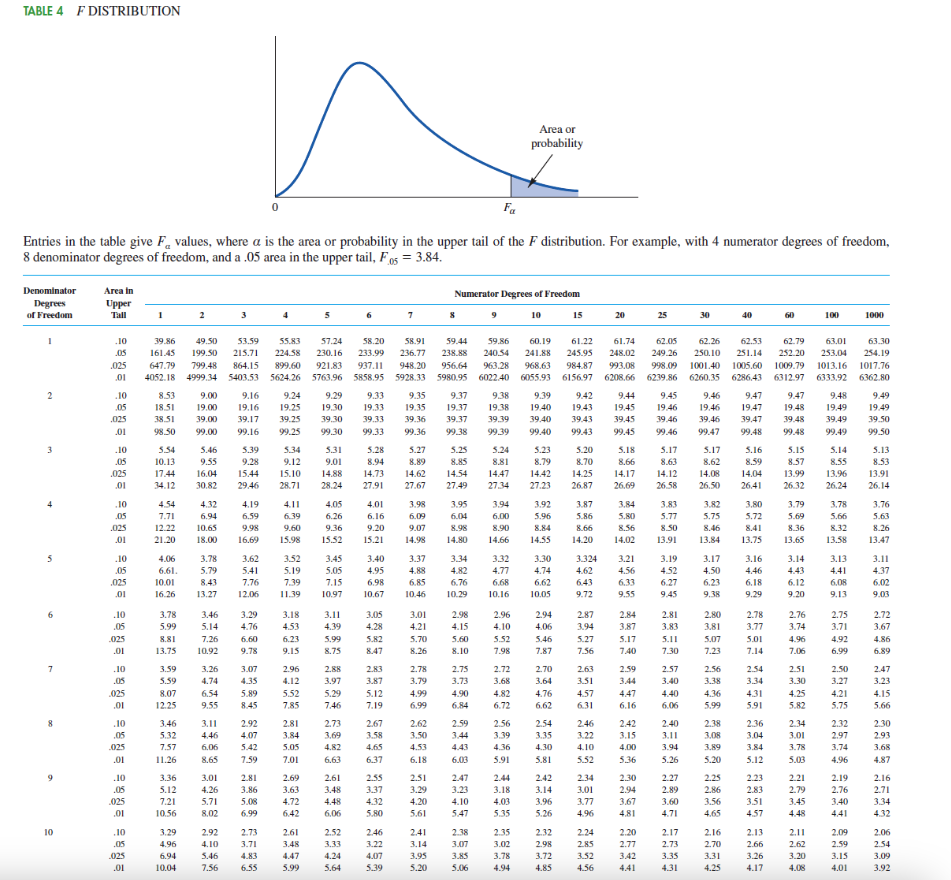
Task: Click the cell value '10.04' in denominator row 10
Action: tap(166, 868)
